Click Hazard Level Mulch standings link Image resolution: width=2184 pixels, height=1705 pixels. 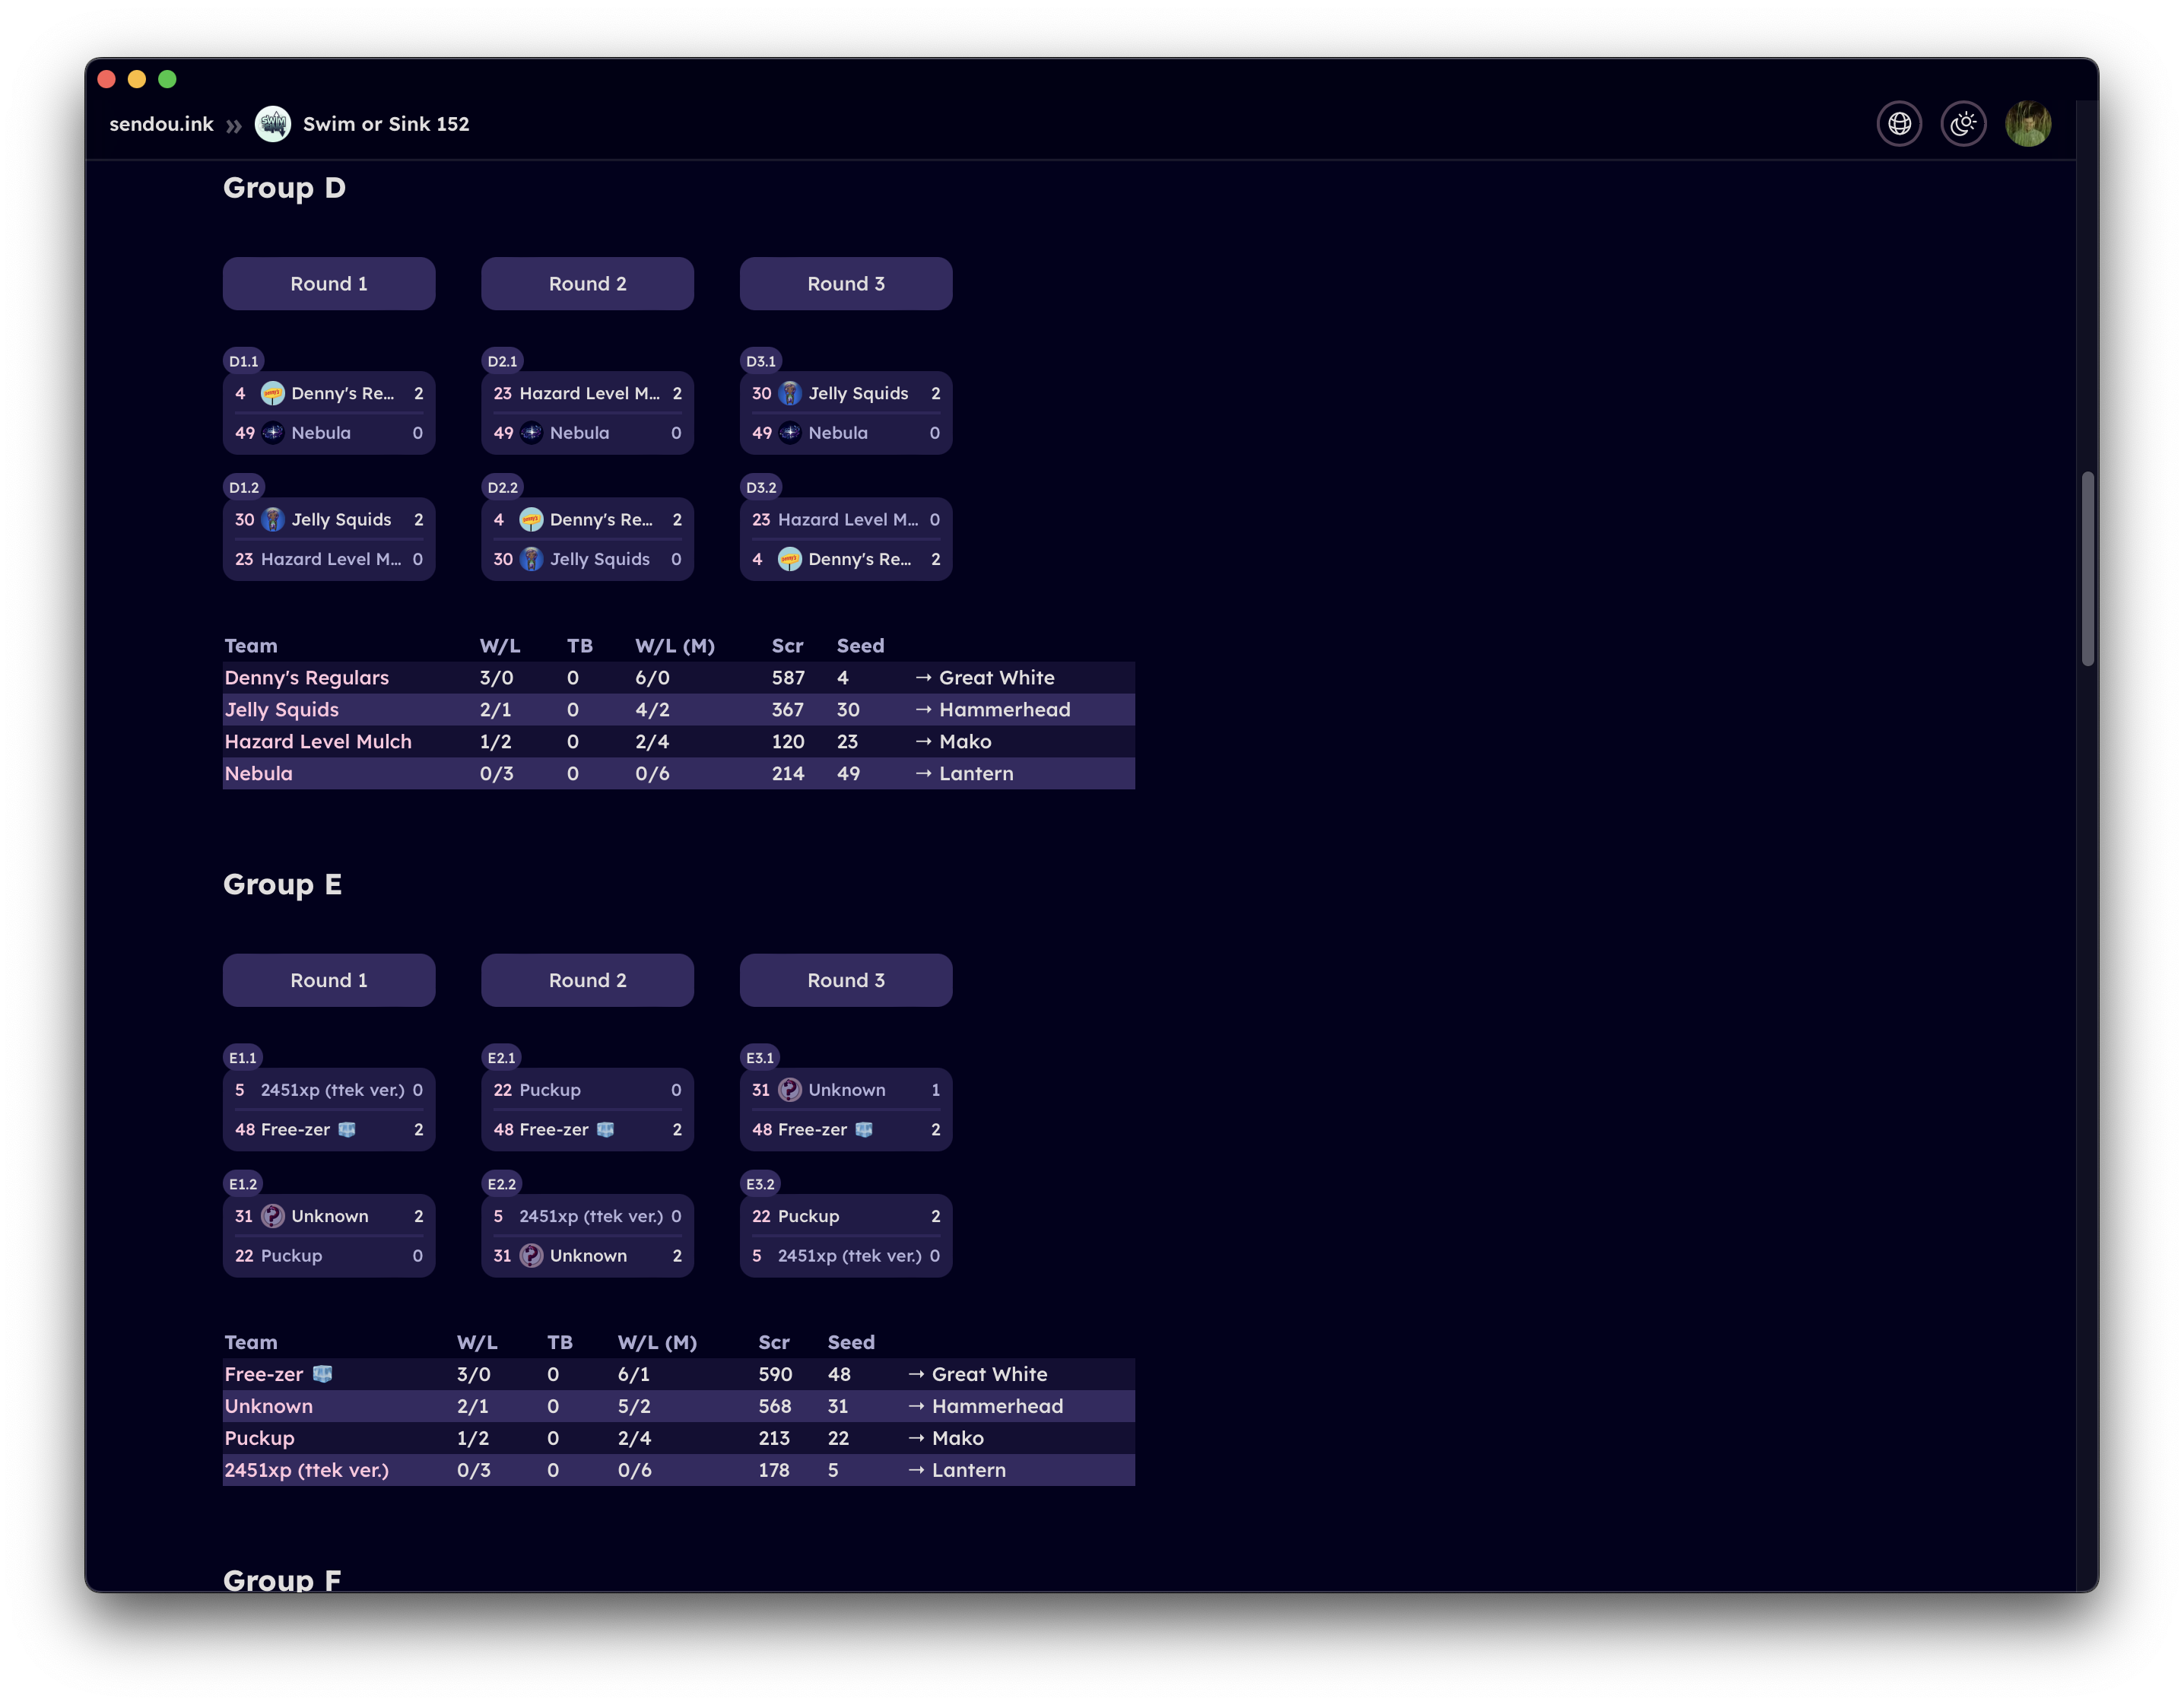[x=318, y=742]
